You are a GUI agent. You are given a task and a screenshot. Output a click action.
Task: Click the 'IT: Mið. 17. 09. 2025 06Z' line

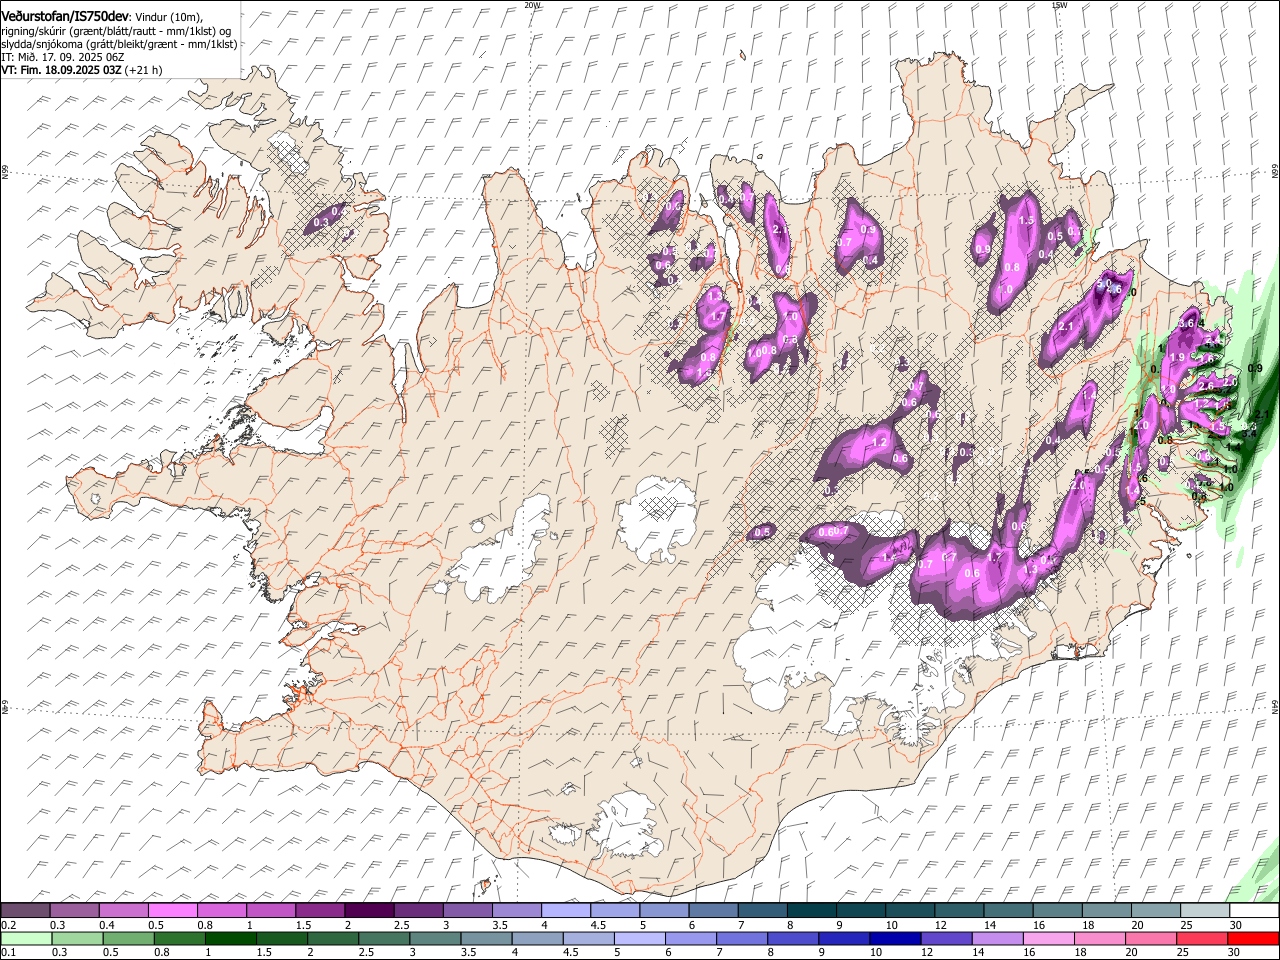tap(62, 57)
